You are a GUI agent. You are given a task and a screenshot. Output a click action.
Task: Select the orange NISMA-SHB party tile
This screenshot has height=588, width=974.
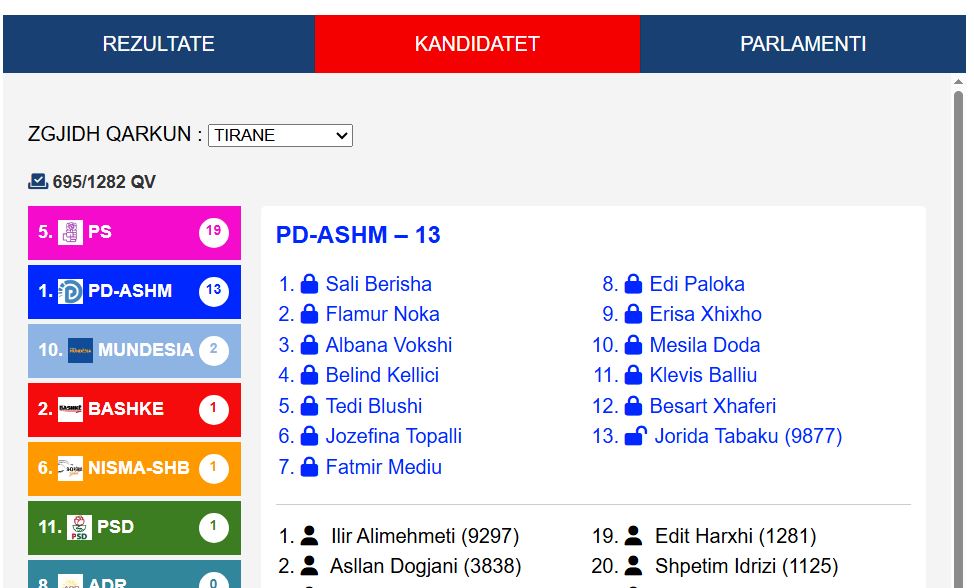134,468
